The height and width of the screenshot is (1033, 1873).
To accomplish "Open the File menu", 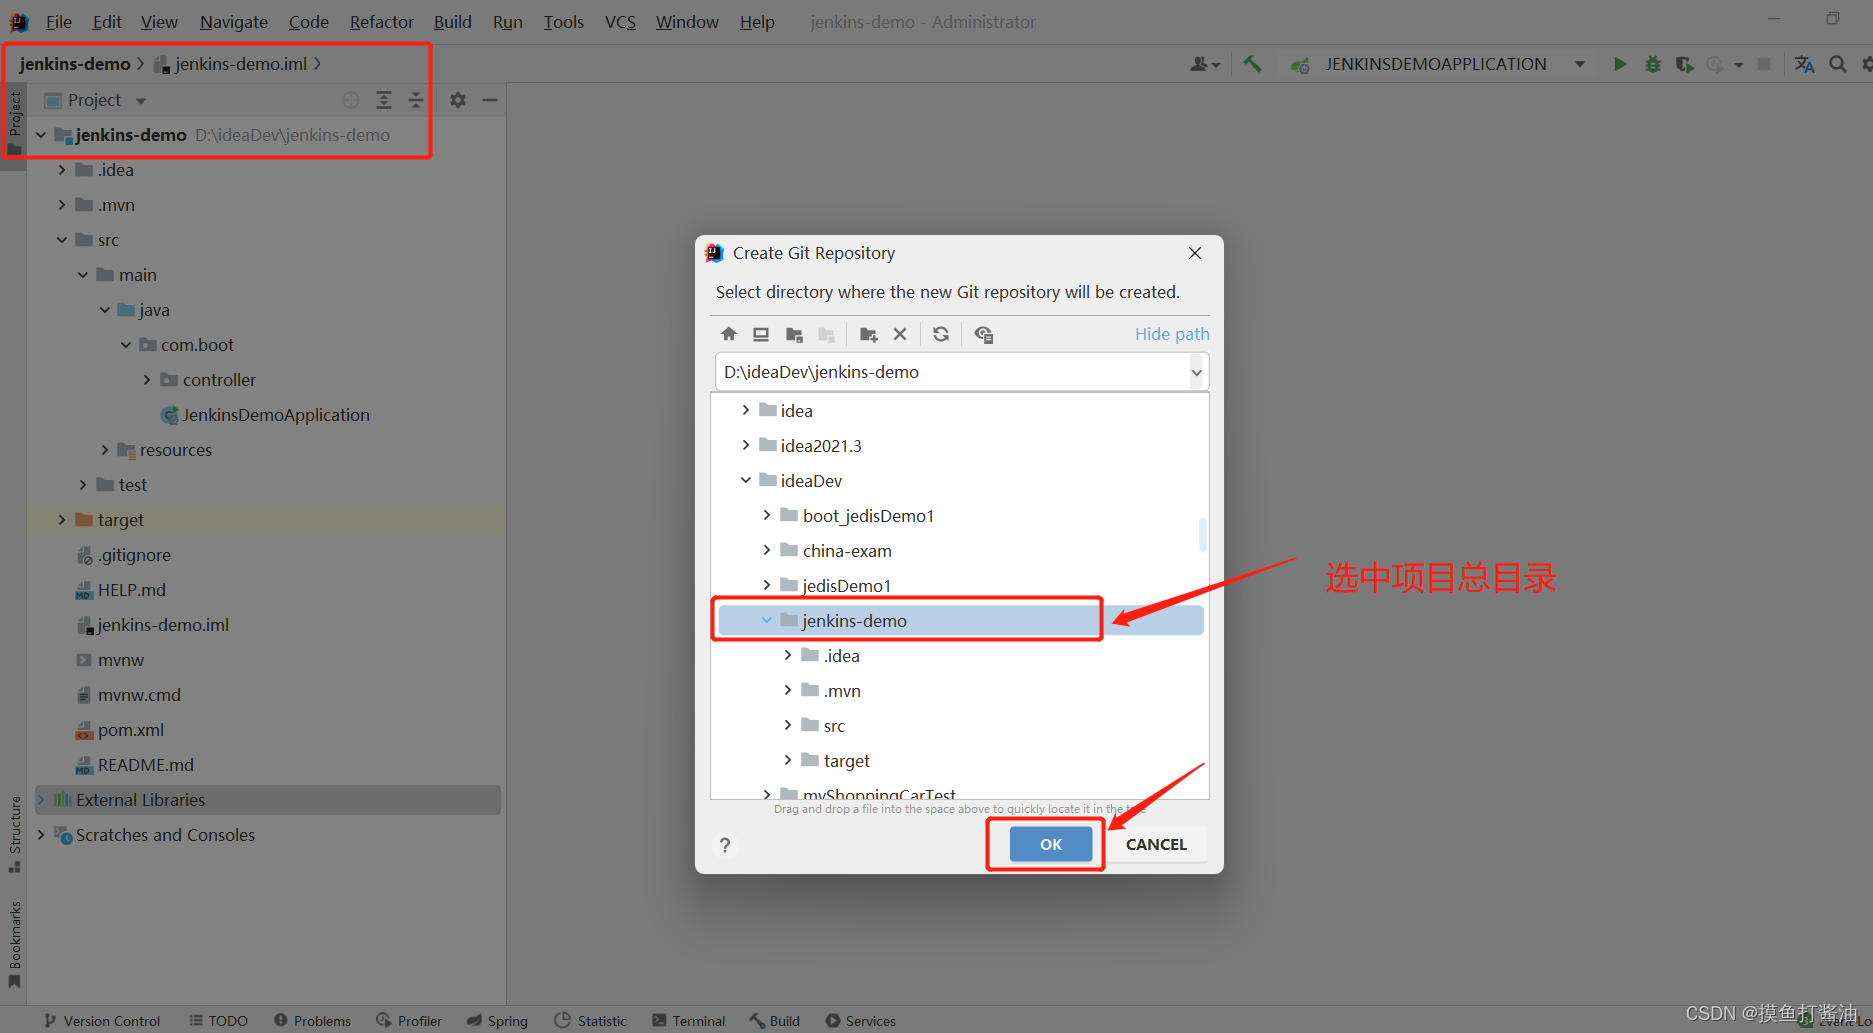I will click(59, 22).
